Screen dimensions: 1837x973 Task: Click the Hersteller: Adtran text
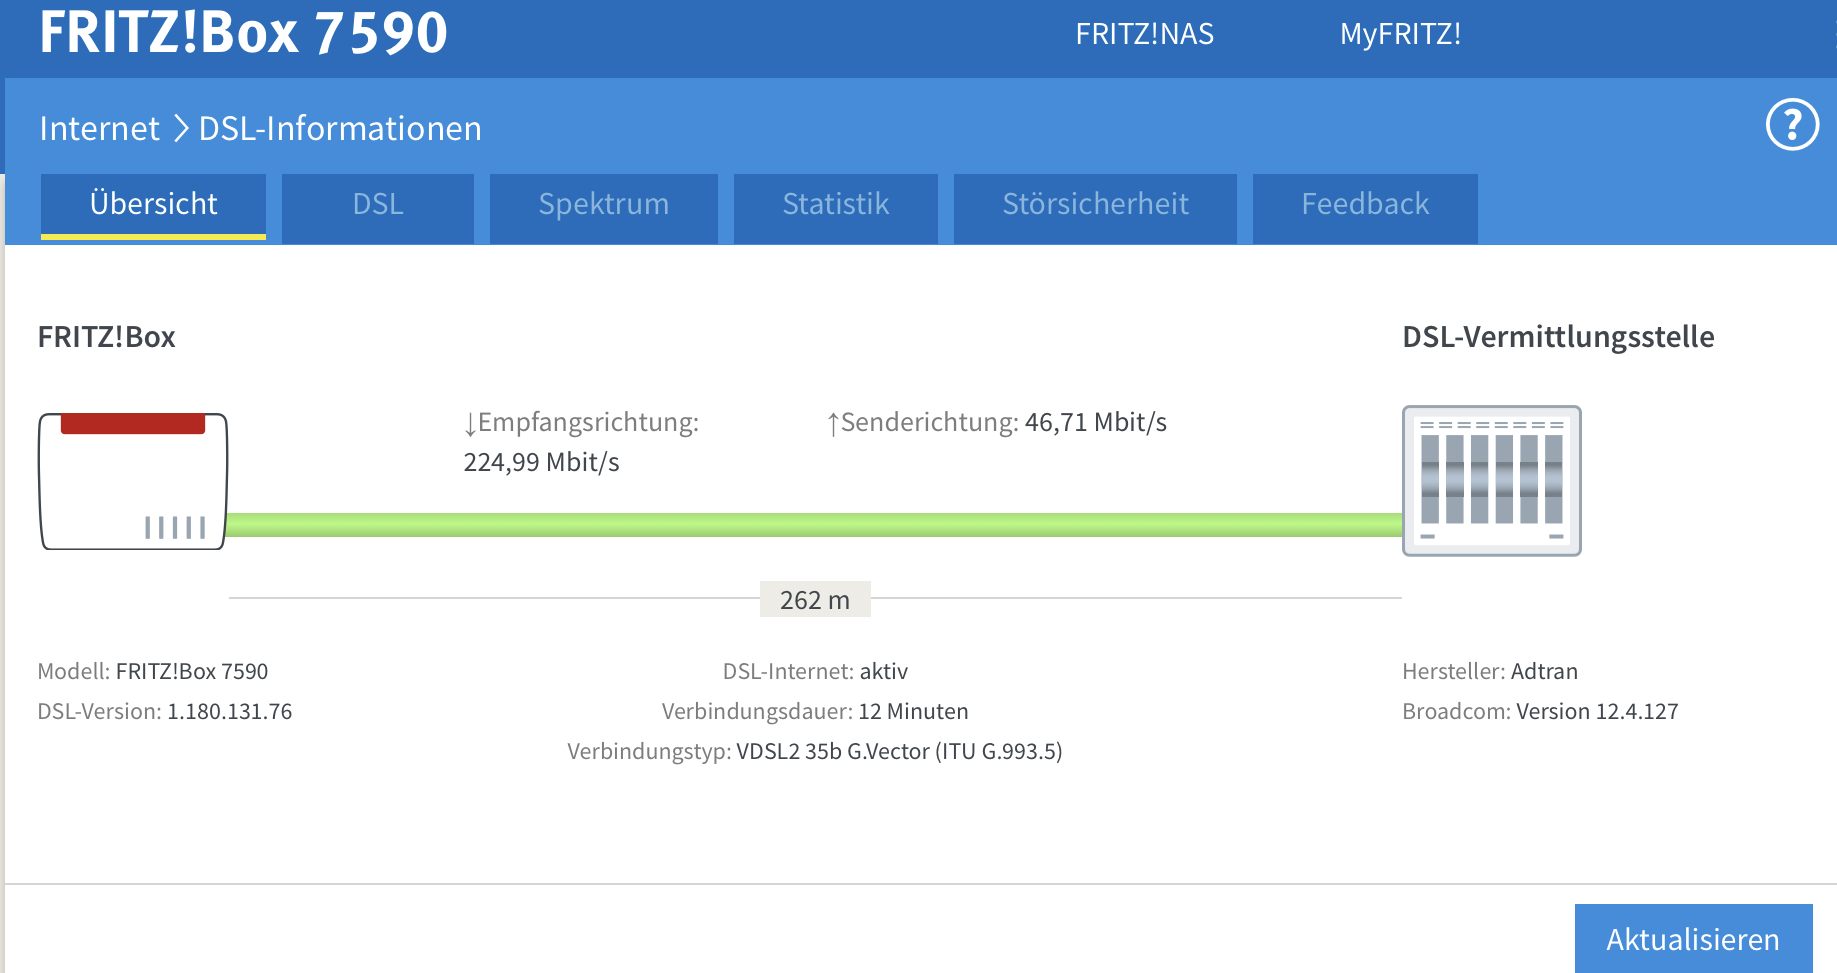(x=1490, y=671)
